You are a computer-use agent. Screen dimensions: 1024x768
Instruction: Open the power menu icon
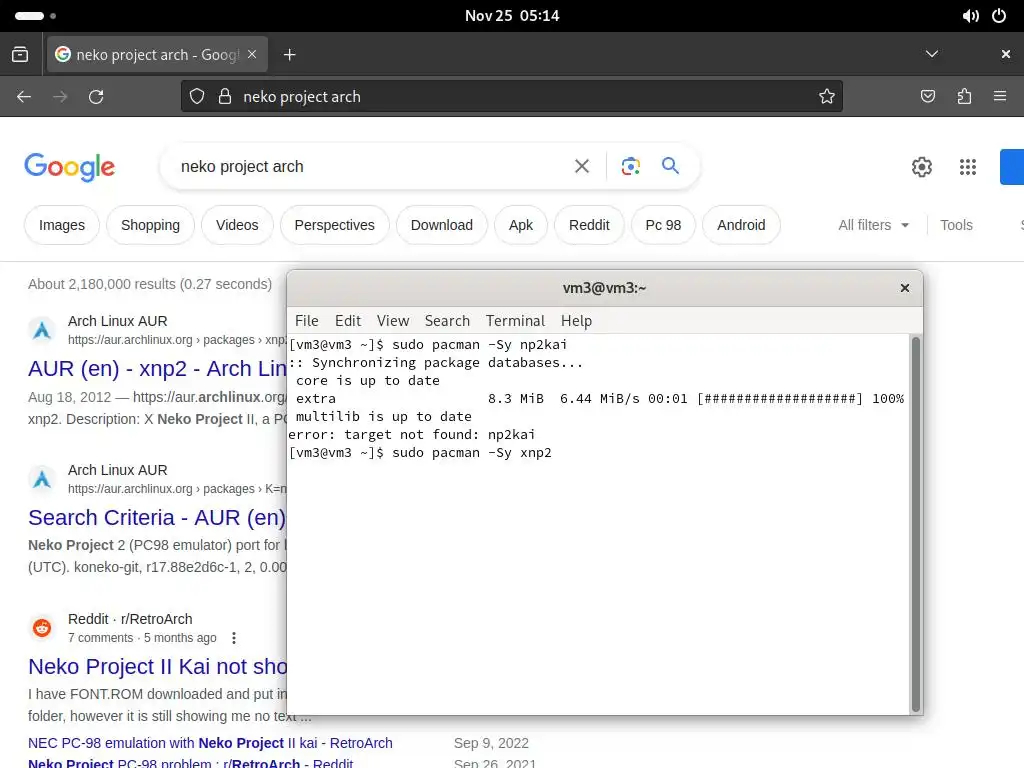(999, 16)
